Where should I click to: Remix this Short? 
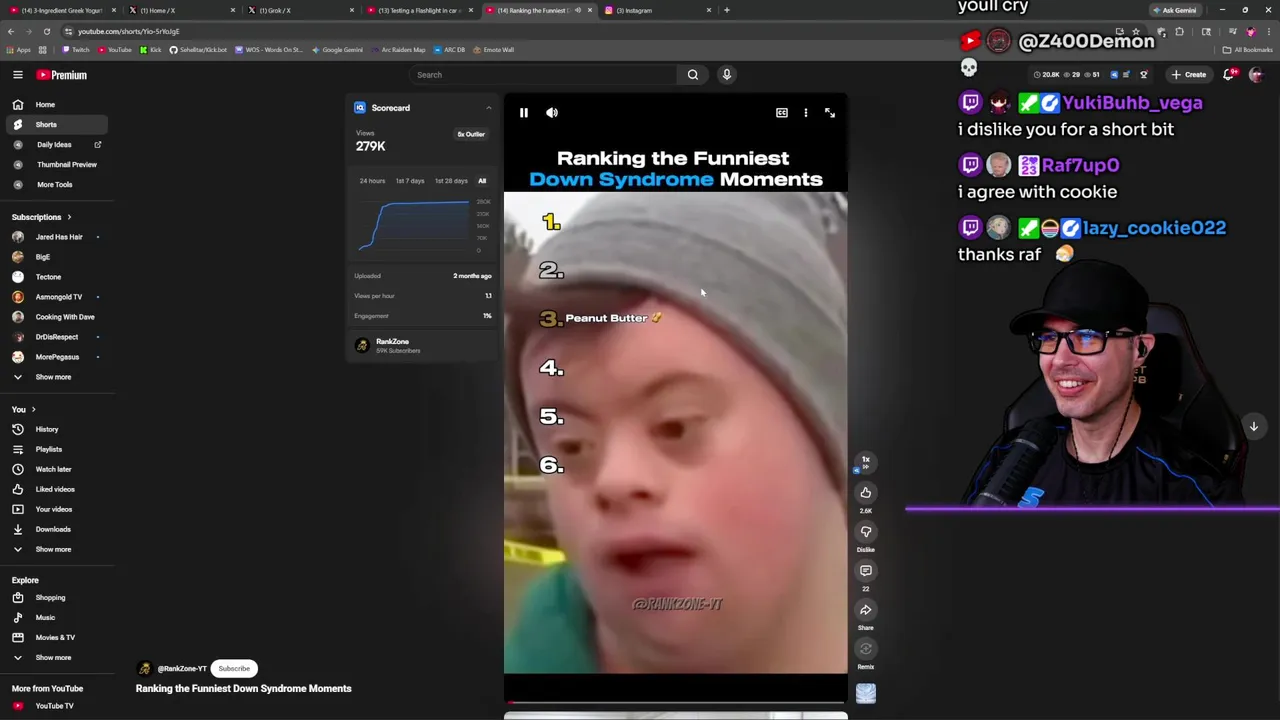click(x=866, y=649)
